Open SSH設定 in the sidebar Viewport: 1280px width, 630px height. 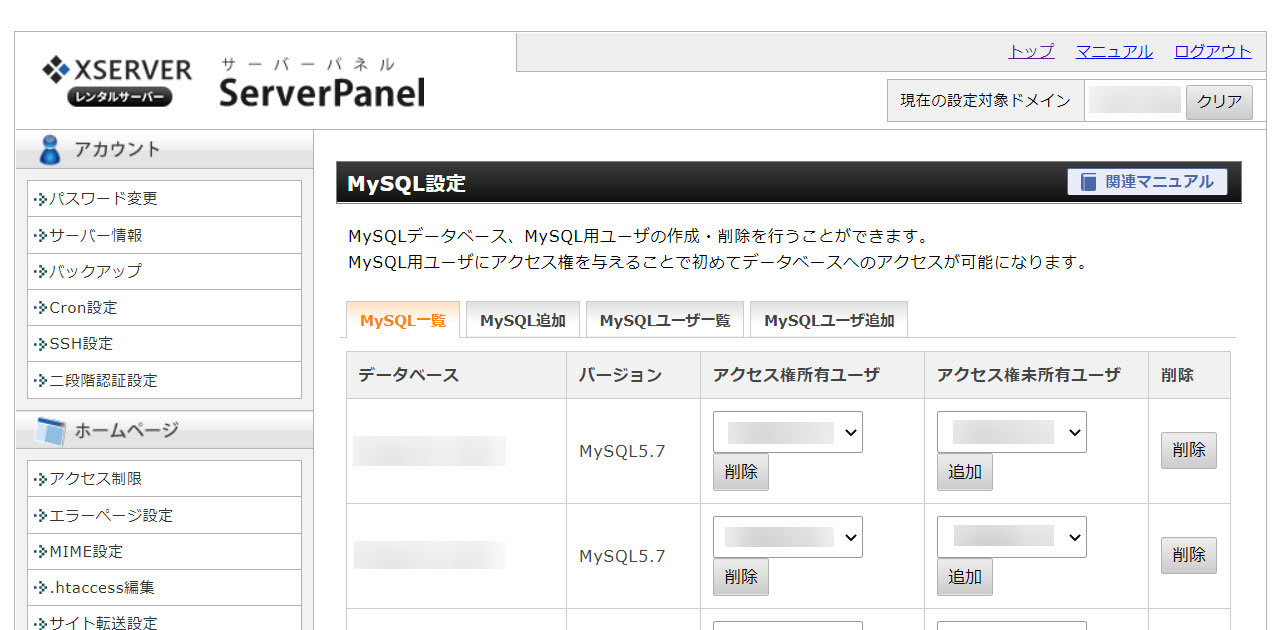(164, 344)
